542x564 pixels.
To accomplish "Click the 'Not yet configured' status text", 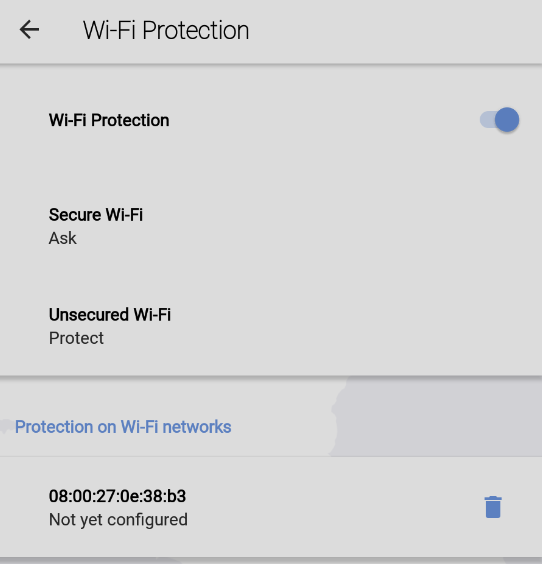I will click(x=118, y=520).
